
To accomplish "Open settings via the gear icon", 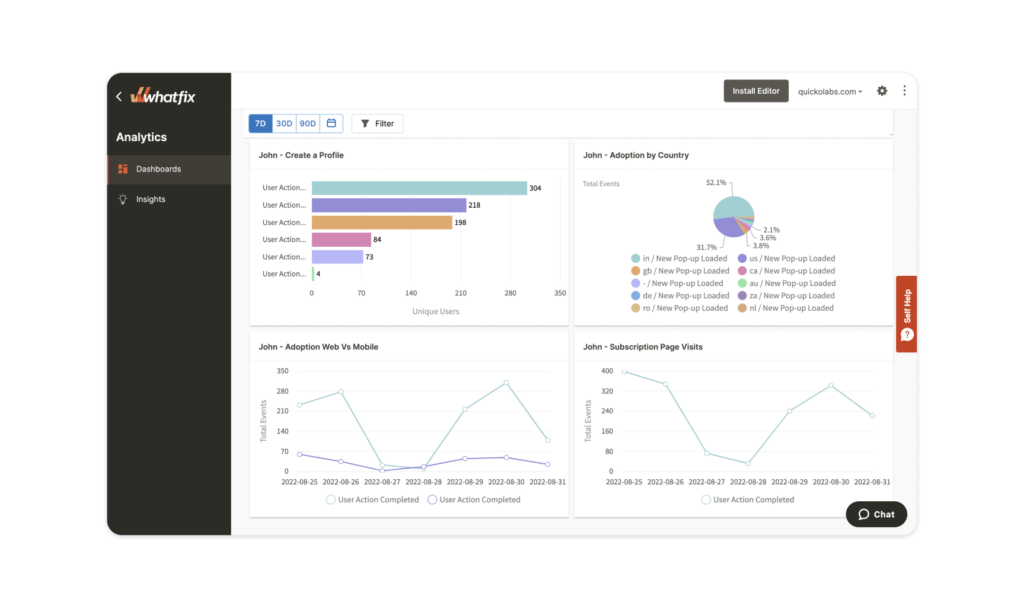I will (882, 91).
